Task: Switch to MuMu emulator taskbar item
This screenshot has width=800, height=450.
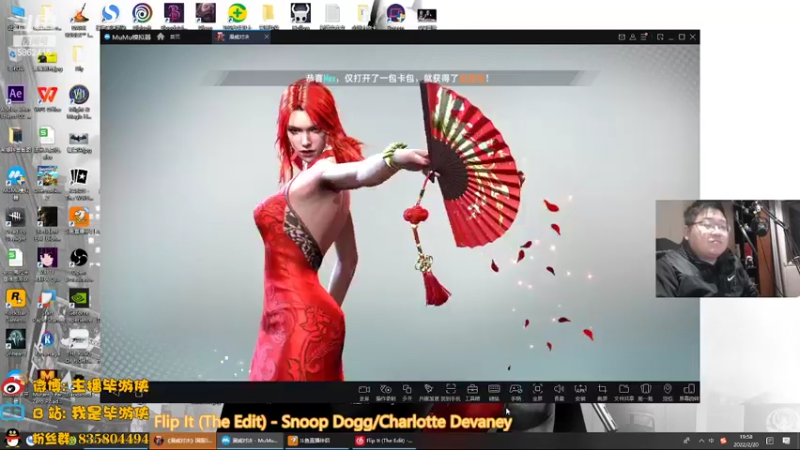Action: tap(250, 440)
